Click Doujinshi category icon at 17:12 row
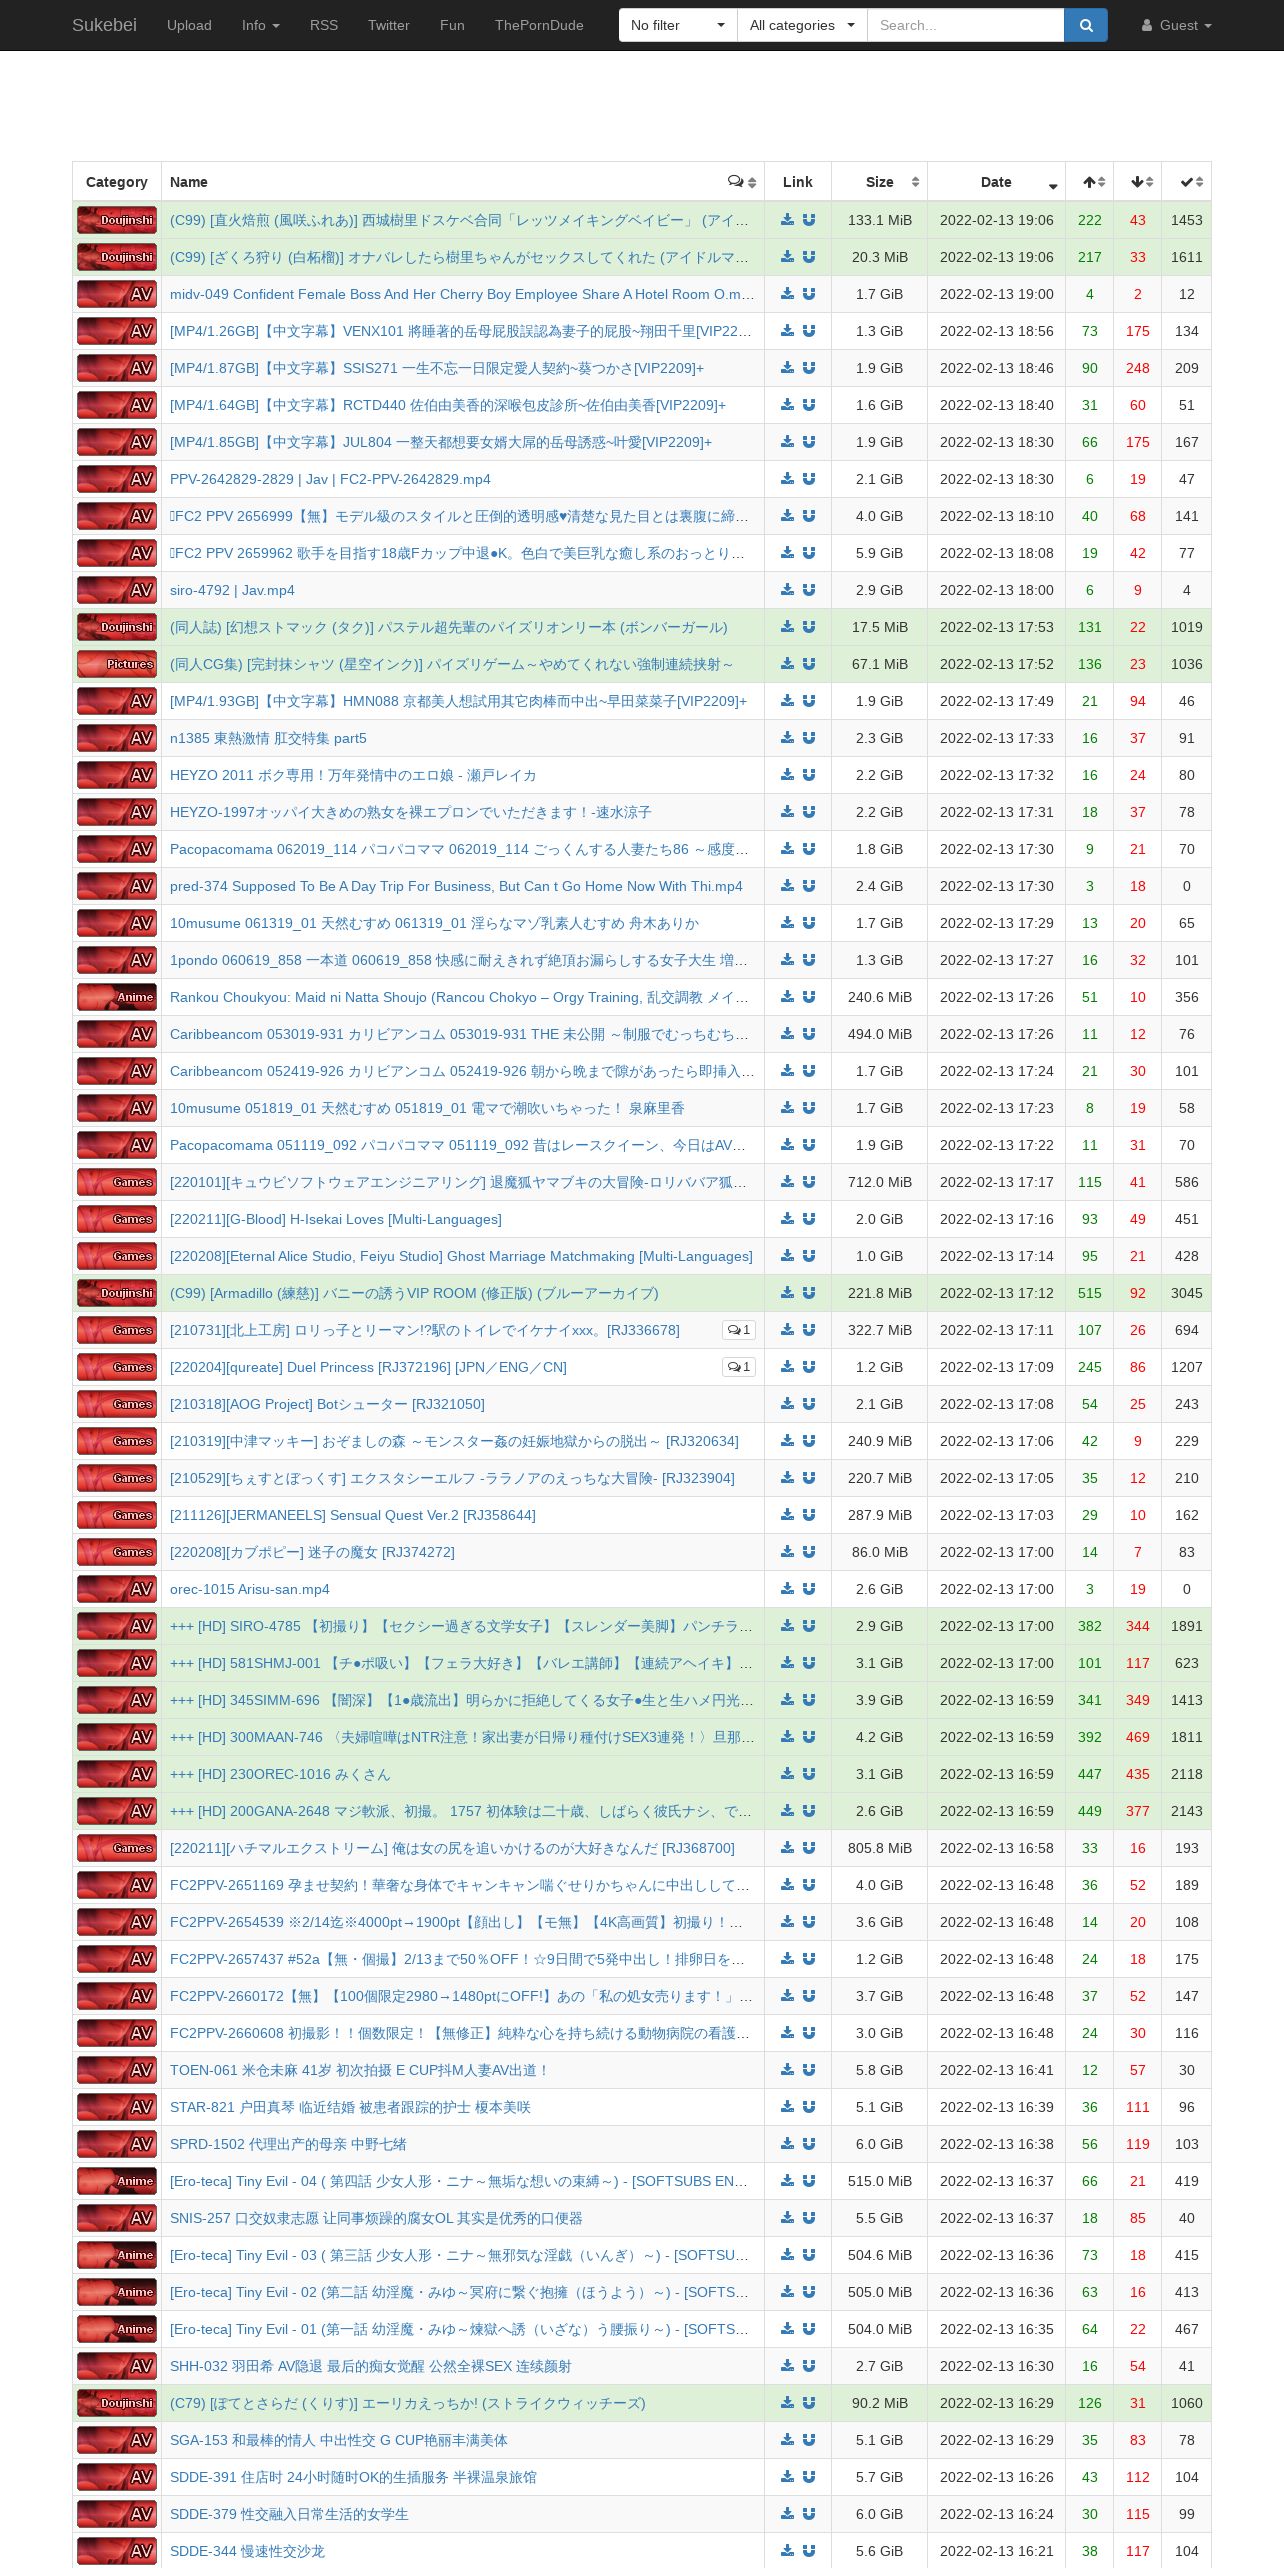The width and height of the screenshot is (1284, 2568). click(117, 1293)
